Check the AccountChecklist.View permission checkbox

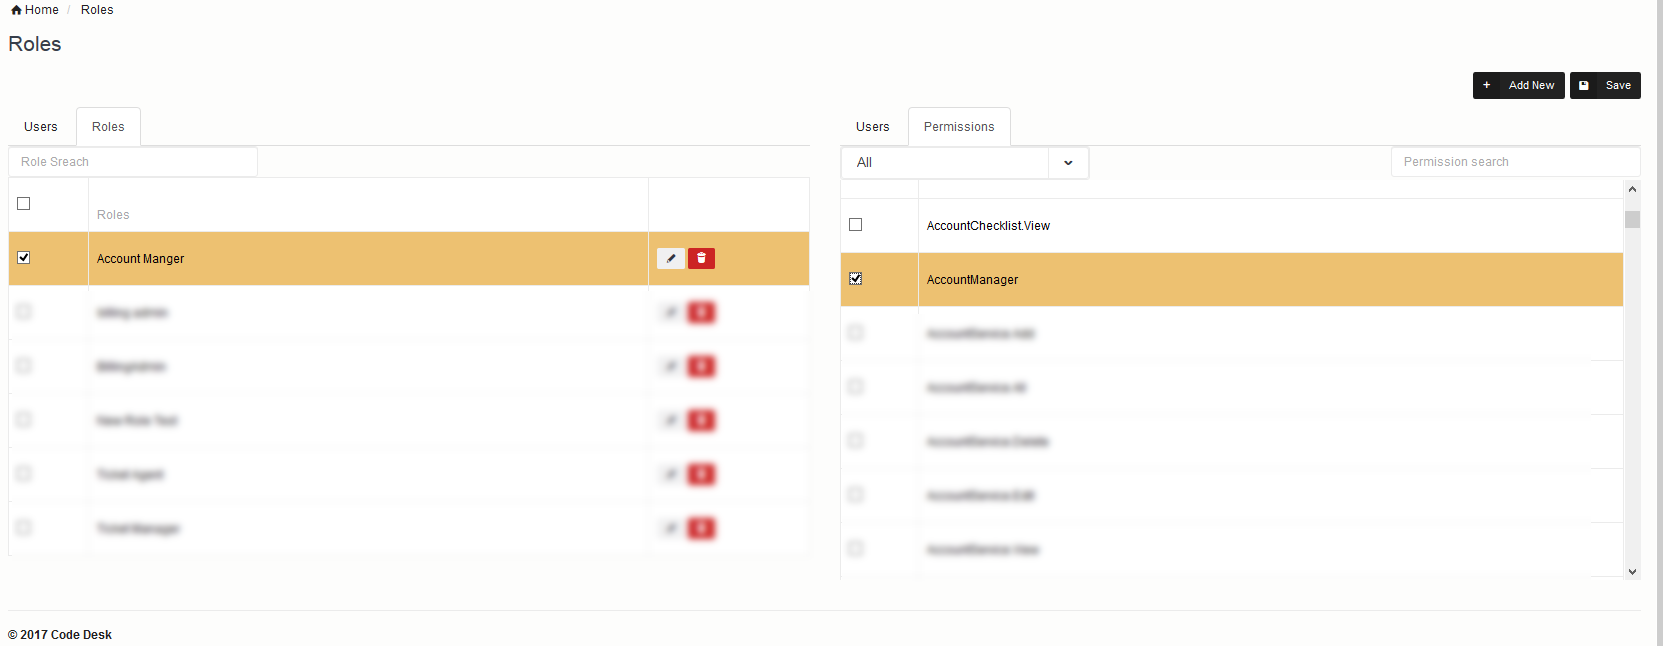[x=856, y=225]
